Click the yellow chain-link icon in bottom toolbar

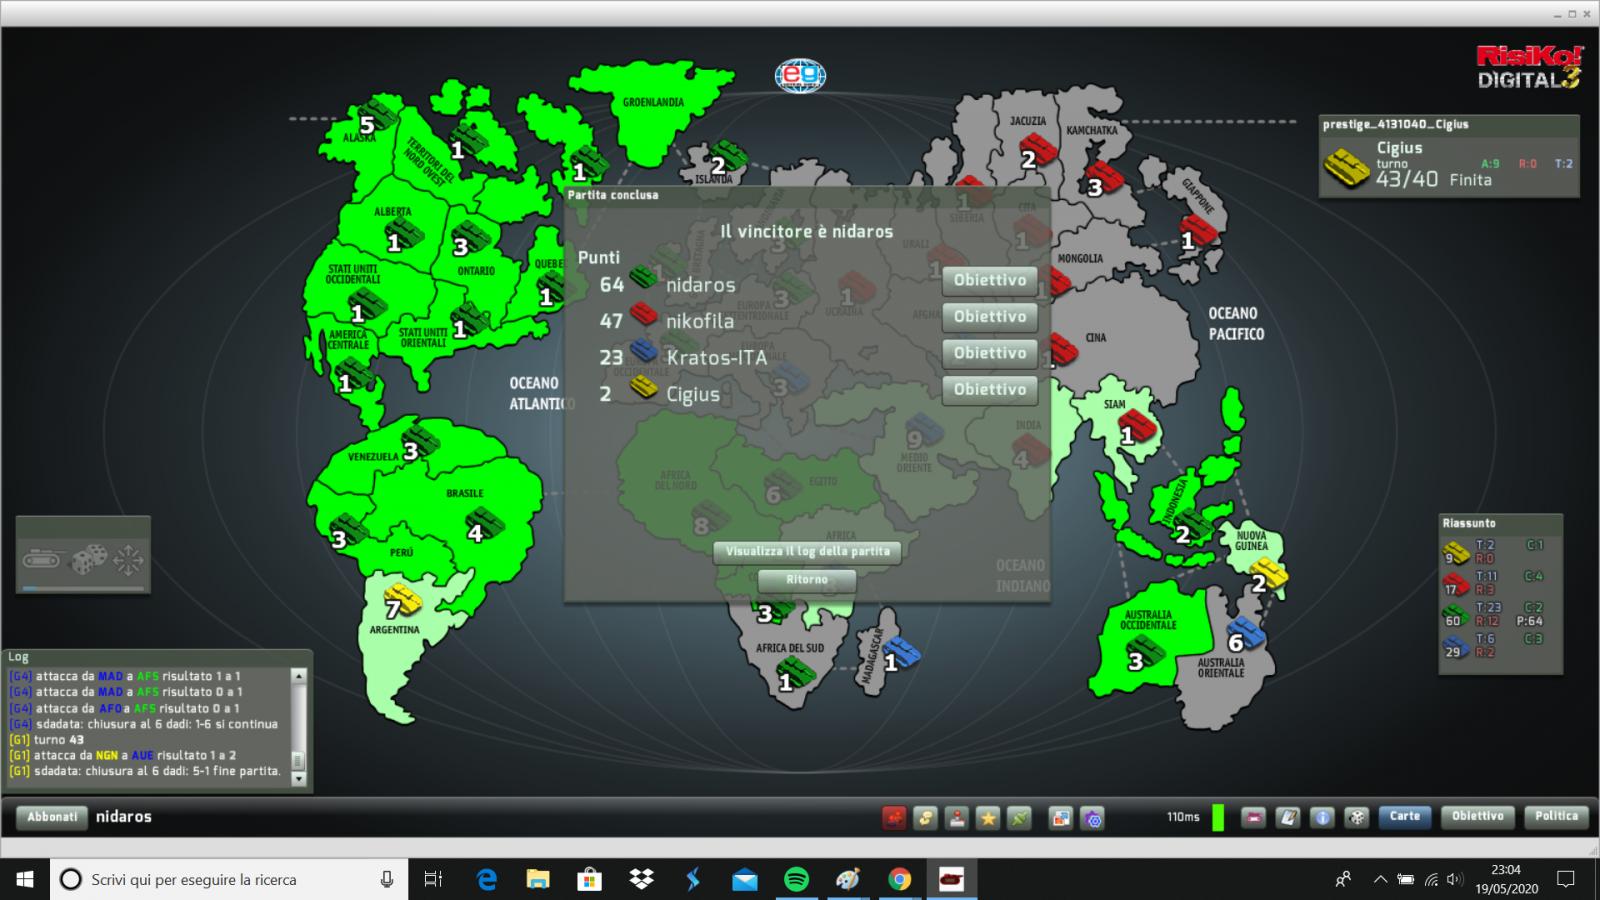point(925,818)
